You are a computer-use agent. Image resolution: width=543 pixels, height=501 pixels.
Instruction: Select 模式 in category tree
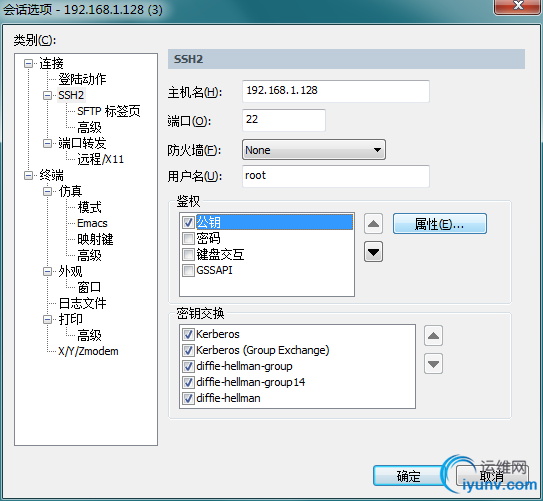click(x=89, y=207)
